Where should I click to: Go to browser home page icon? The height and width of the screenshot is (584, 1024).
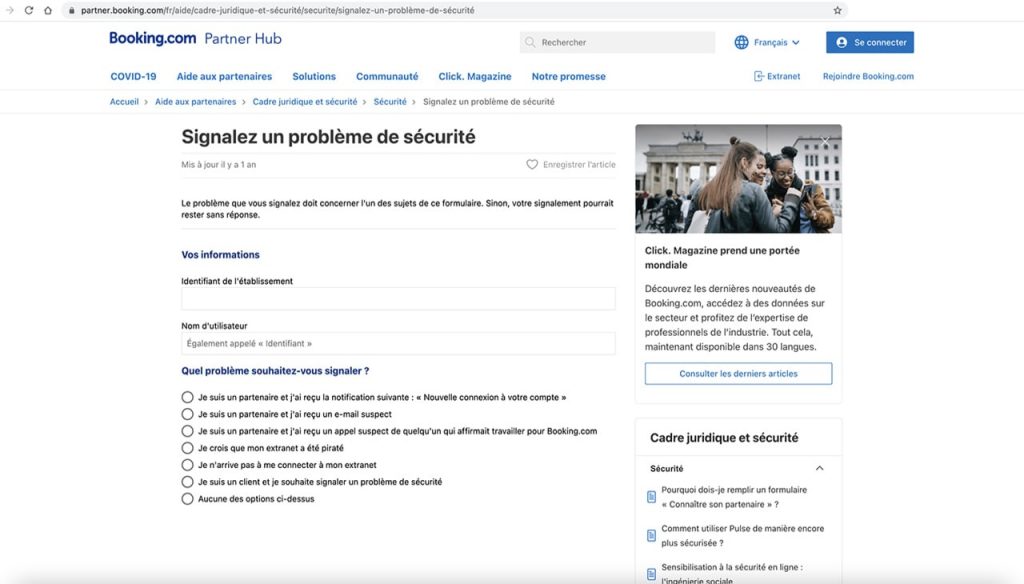48,10
